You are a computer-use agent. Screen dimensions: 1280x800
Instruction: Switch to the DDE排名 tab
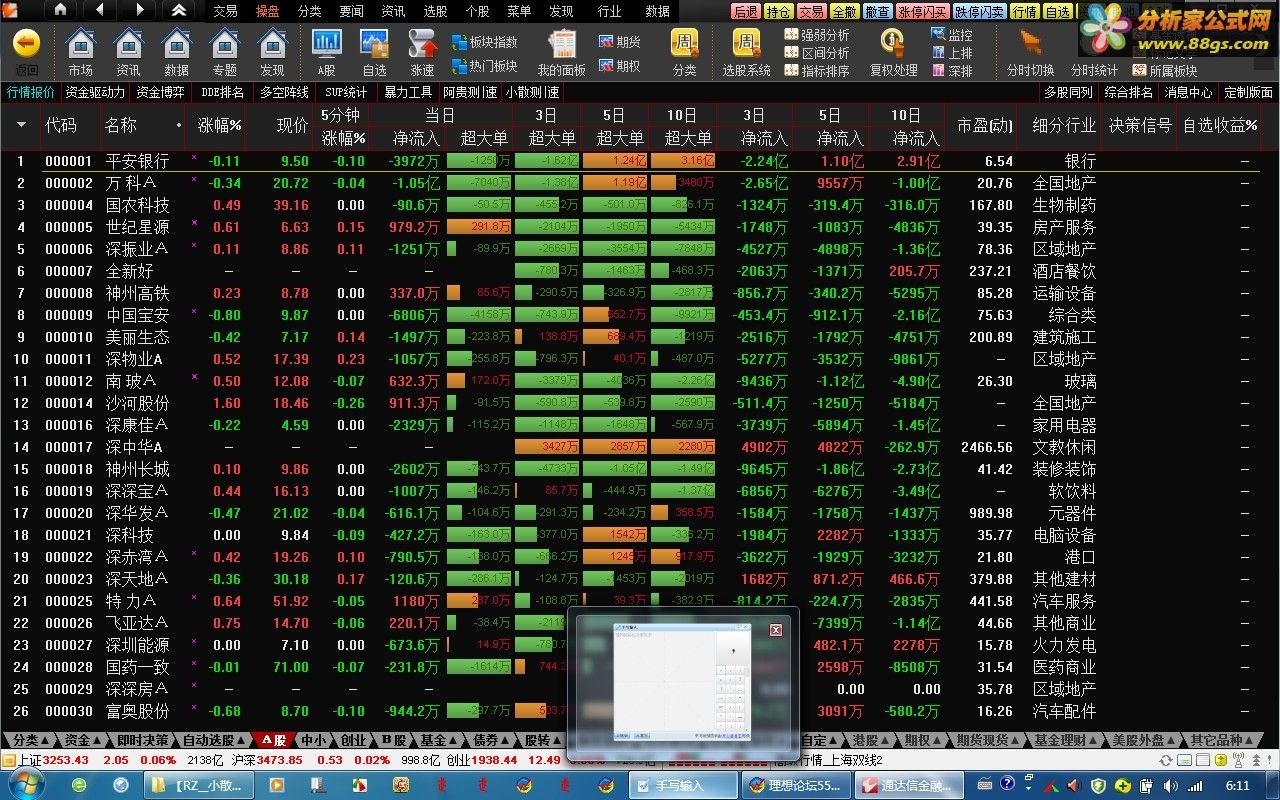pos(222,92)
